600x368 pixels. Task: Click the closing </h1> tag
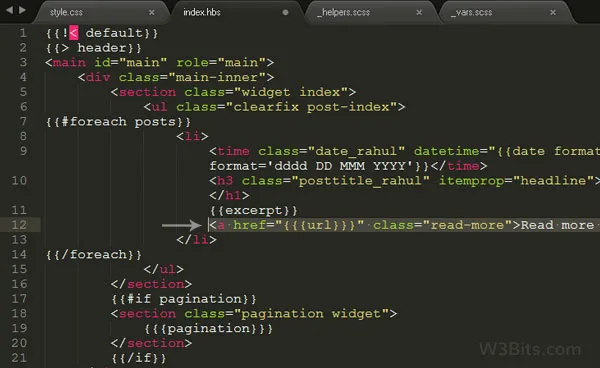pos(229,195)
